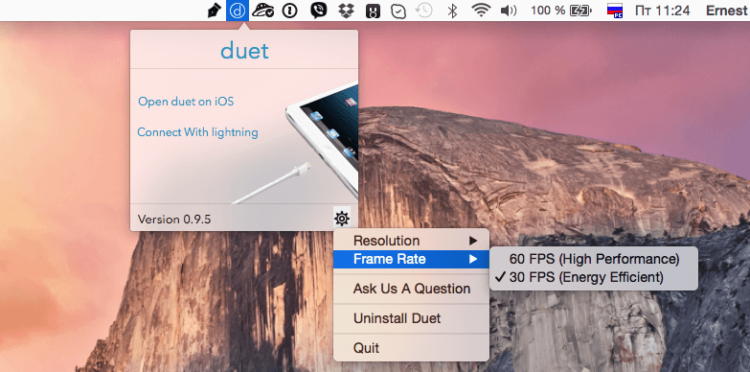Click the UFO-shaped menu bar icon
Screen dimensions: 750x372
(x=263, y=11)
